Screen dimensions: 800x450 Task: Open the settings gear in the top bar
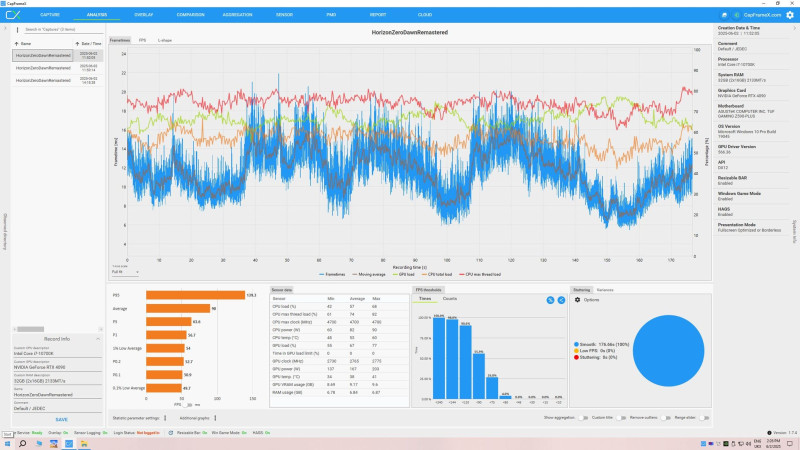[790, 15]
